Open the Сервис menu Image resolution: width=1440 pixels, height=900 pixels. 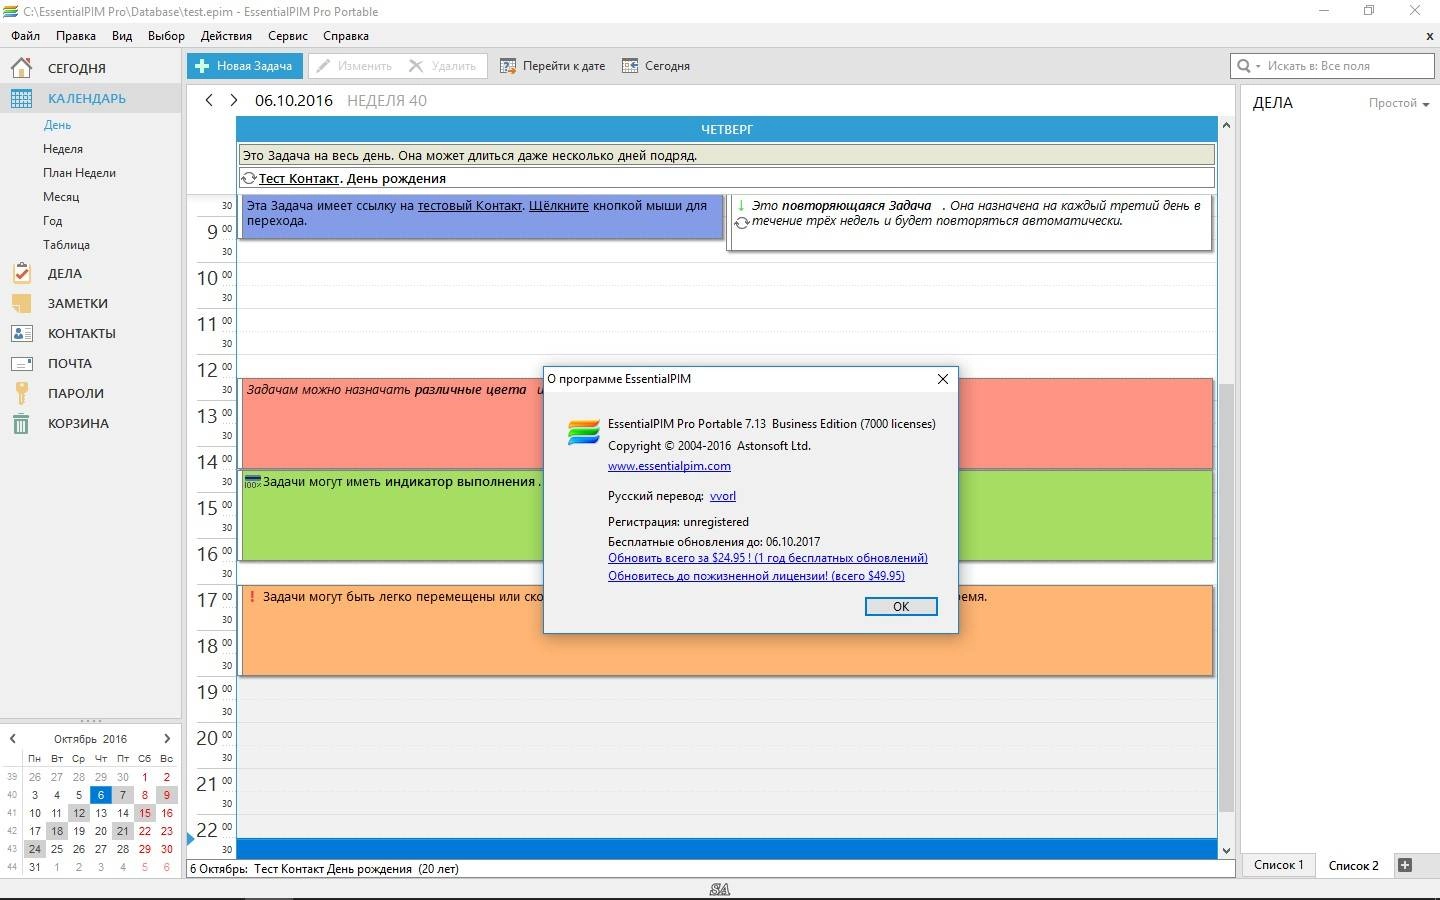(288, 36)
